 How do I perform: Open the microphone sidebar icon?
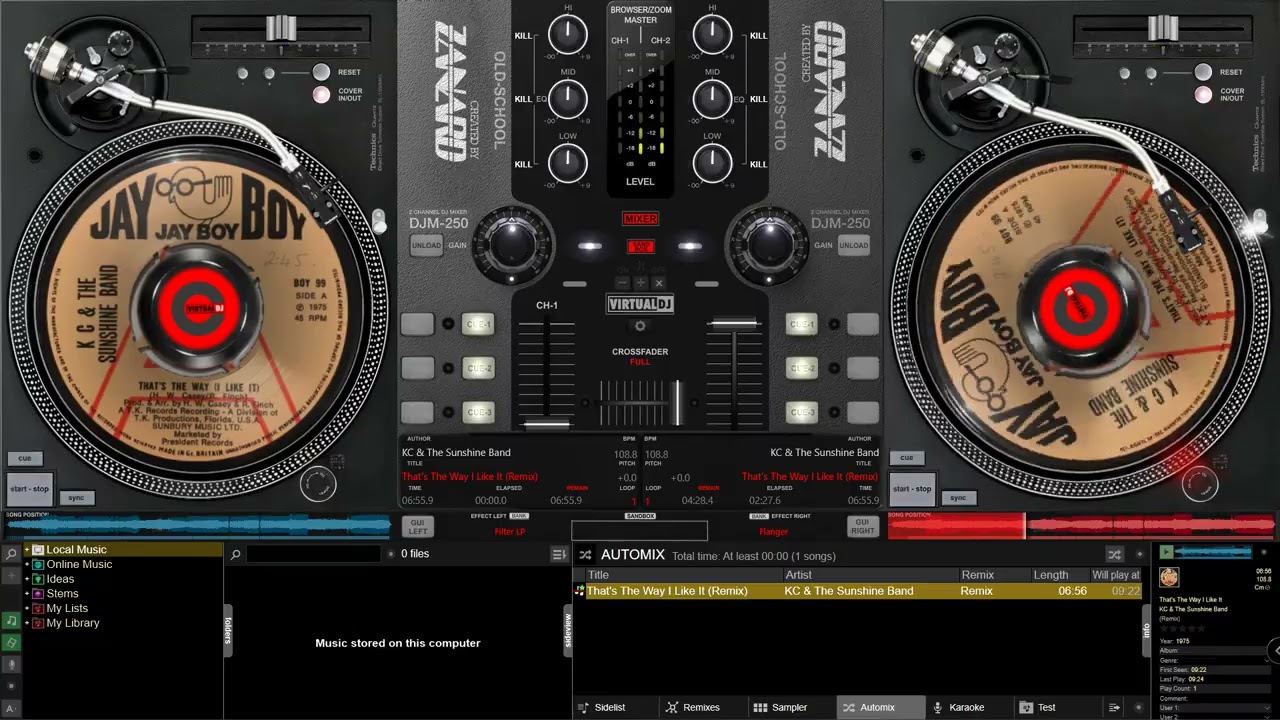11,664
